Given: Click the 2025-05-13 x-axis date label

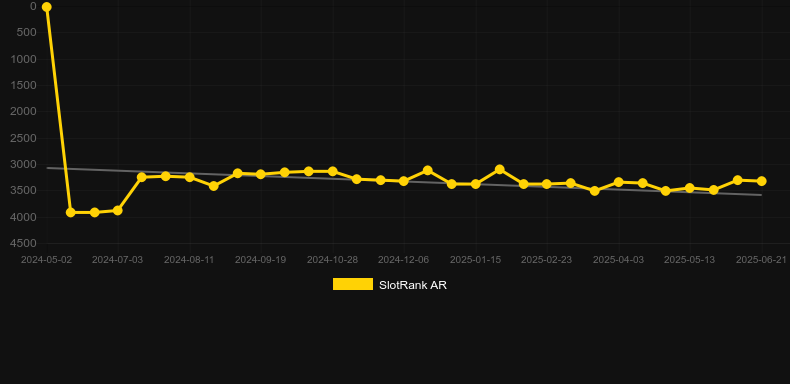Looking at the screenshot, I should click(x=689, y=260).
